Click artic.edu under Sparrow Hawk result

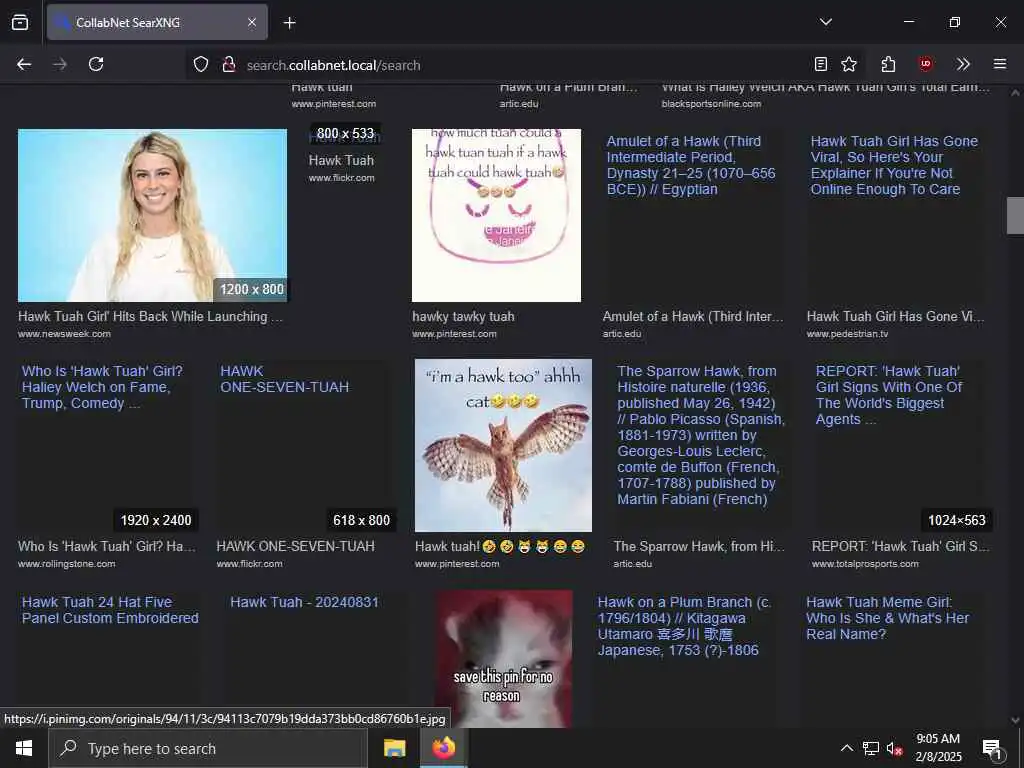click(x=632, y=564)
